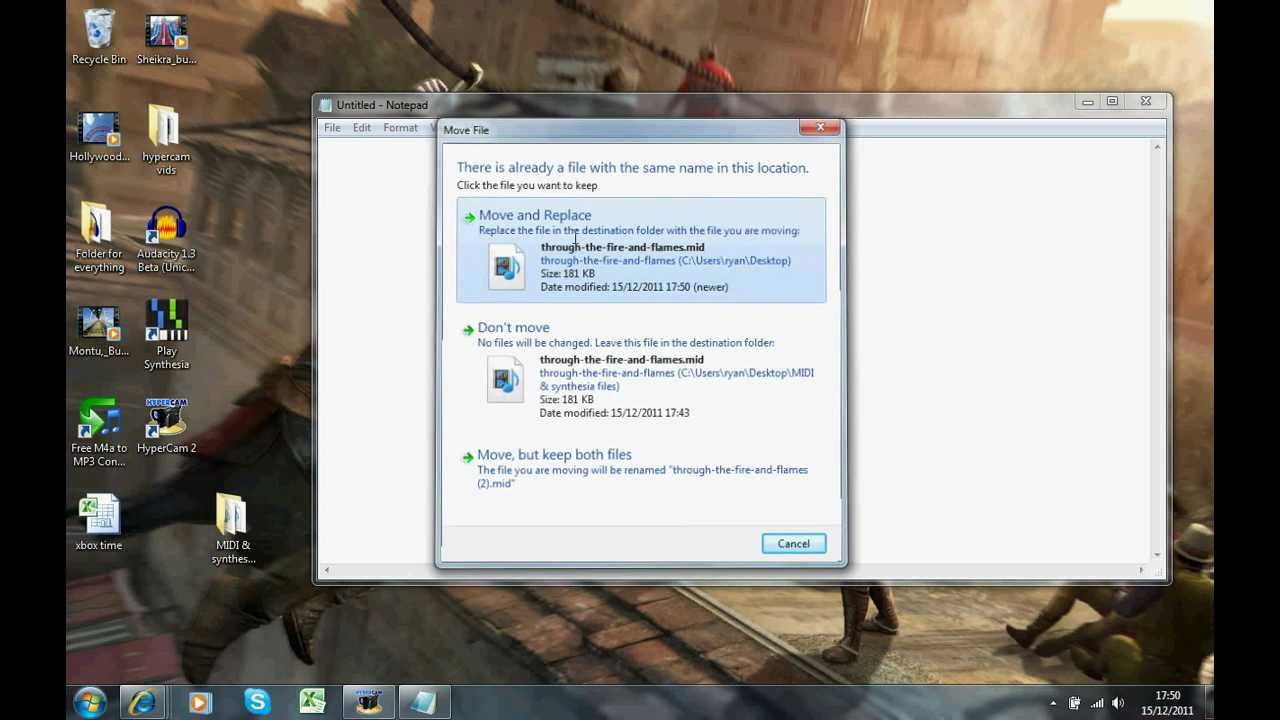Click the MIDI file icon under Move and Replace

[506, 267]
